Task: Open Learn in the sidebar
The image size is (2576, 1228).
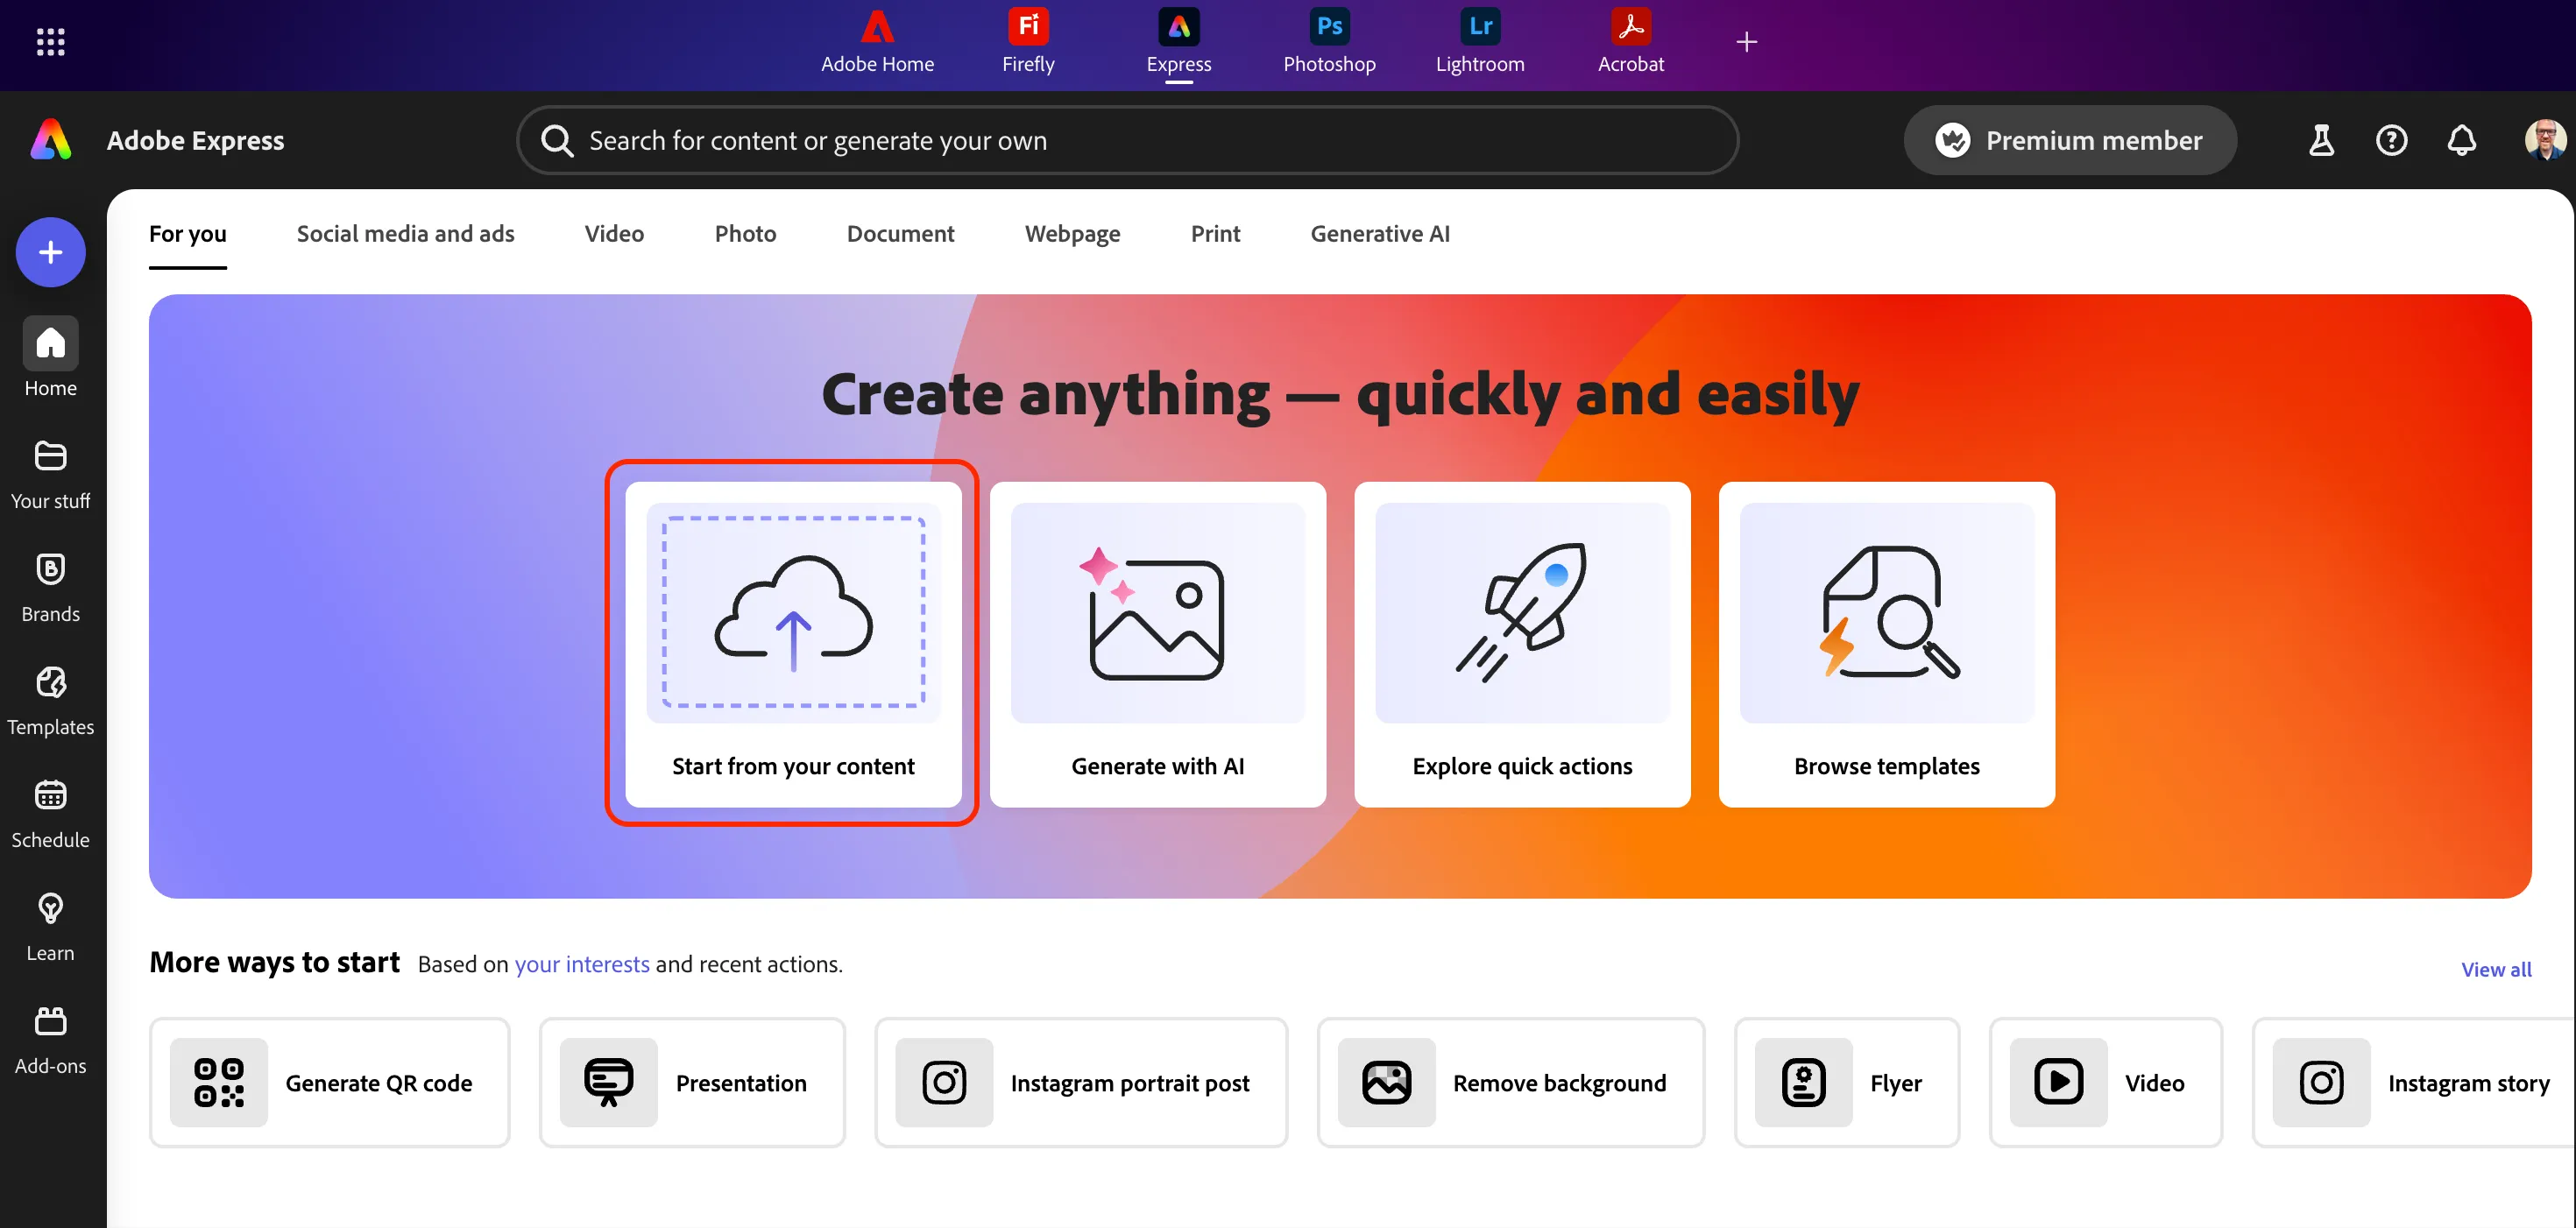Action: pyautogui.click(x=50, y=927)
